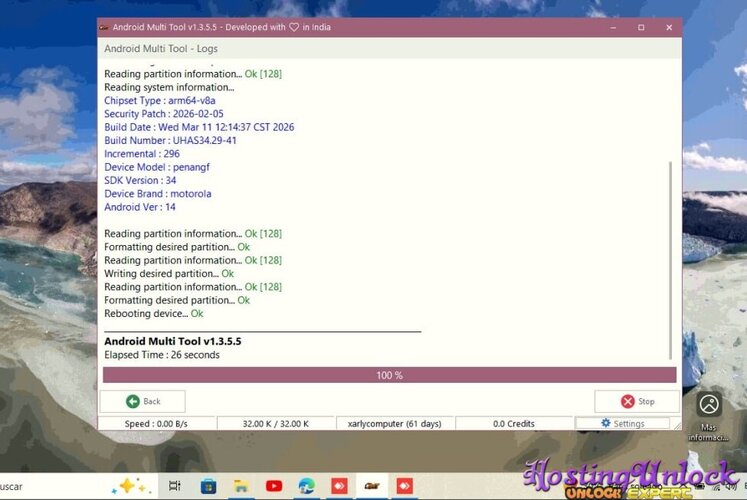Click the Reading system information... line
Image resolution: width=747 pixels, height=500 pixels.
pos(169,87)
